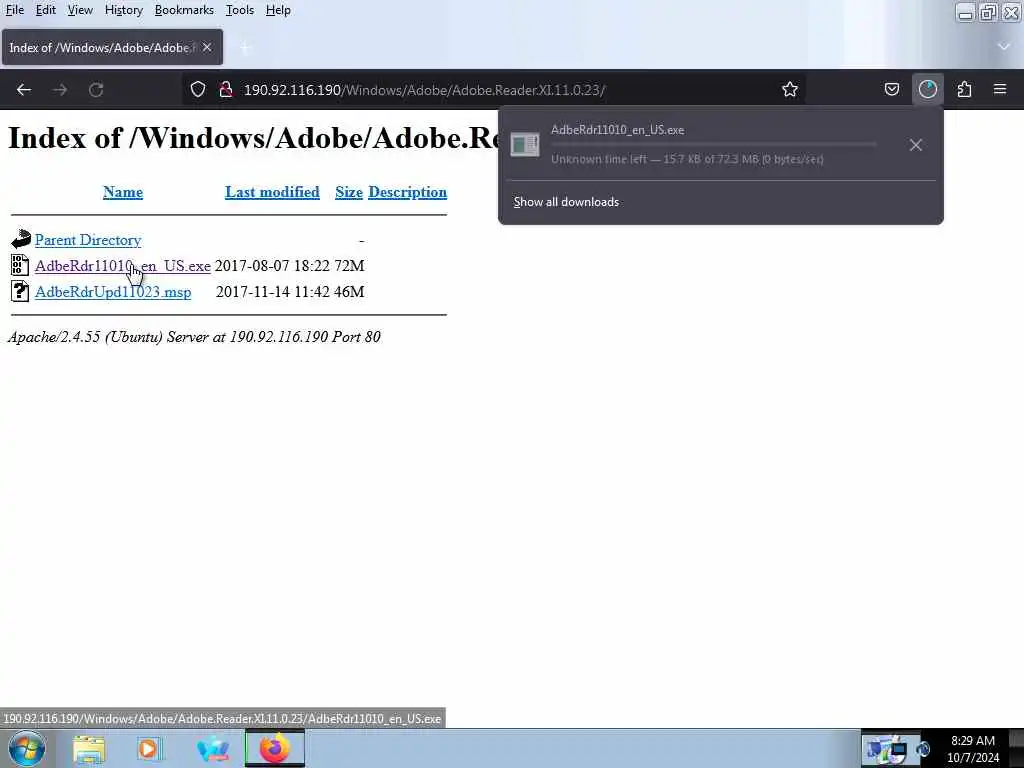Image resolution: width=1024 pixels, height=768 pixels.
Task: Open a new tab with plus button
Action: (244, 48)
